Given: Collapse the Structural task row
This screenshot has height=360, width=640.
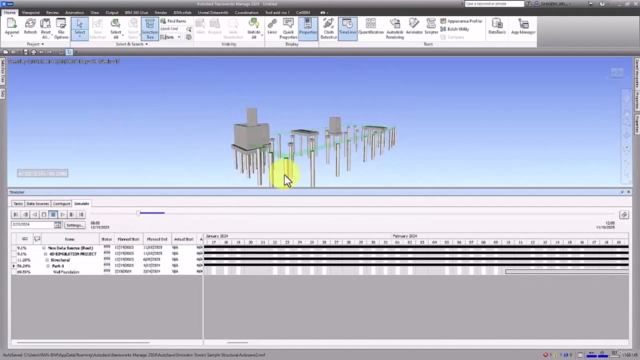Looking at the screenshot, I should (x=47, y=260).
